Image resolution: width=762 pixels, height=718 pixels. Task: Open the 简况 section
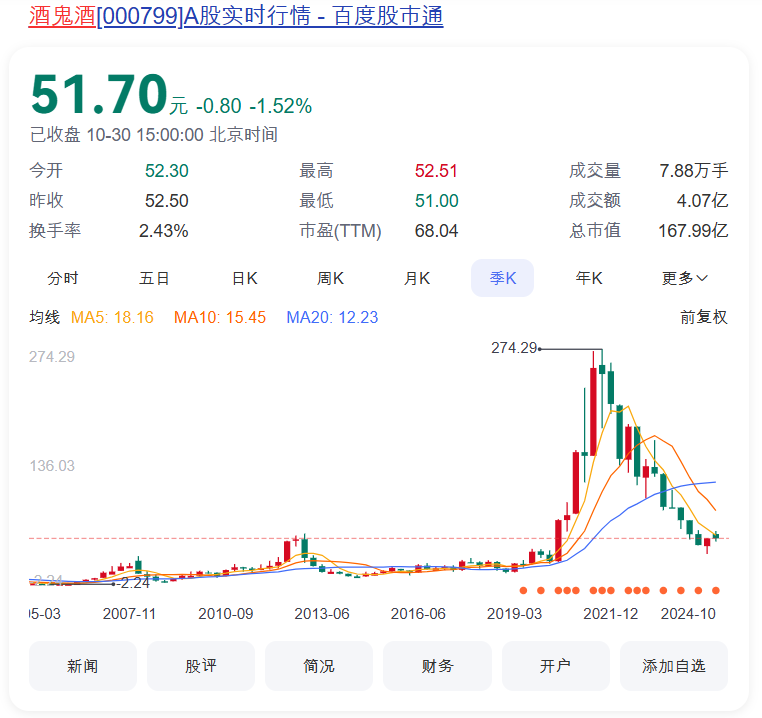[x=319, y=665]
